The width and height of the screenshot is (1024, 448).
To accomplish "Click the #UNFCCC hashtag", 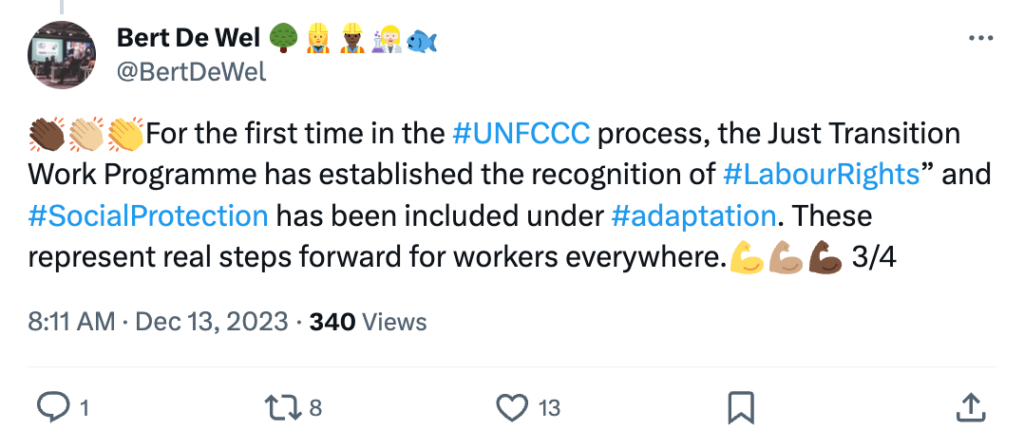I will pyautogui.click(x=520, y=132).
